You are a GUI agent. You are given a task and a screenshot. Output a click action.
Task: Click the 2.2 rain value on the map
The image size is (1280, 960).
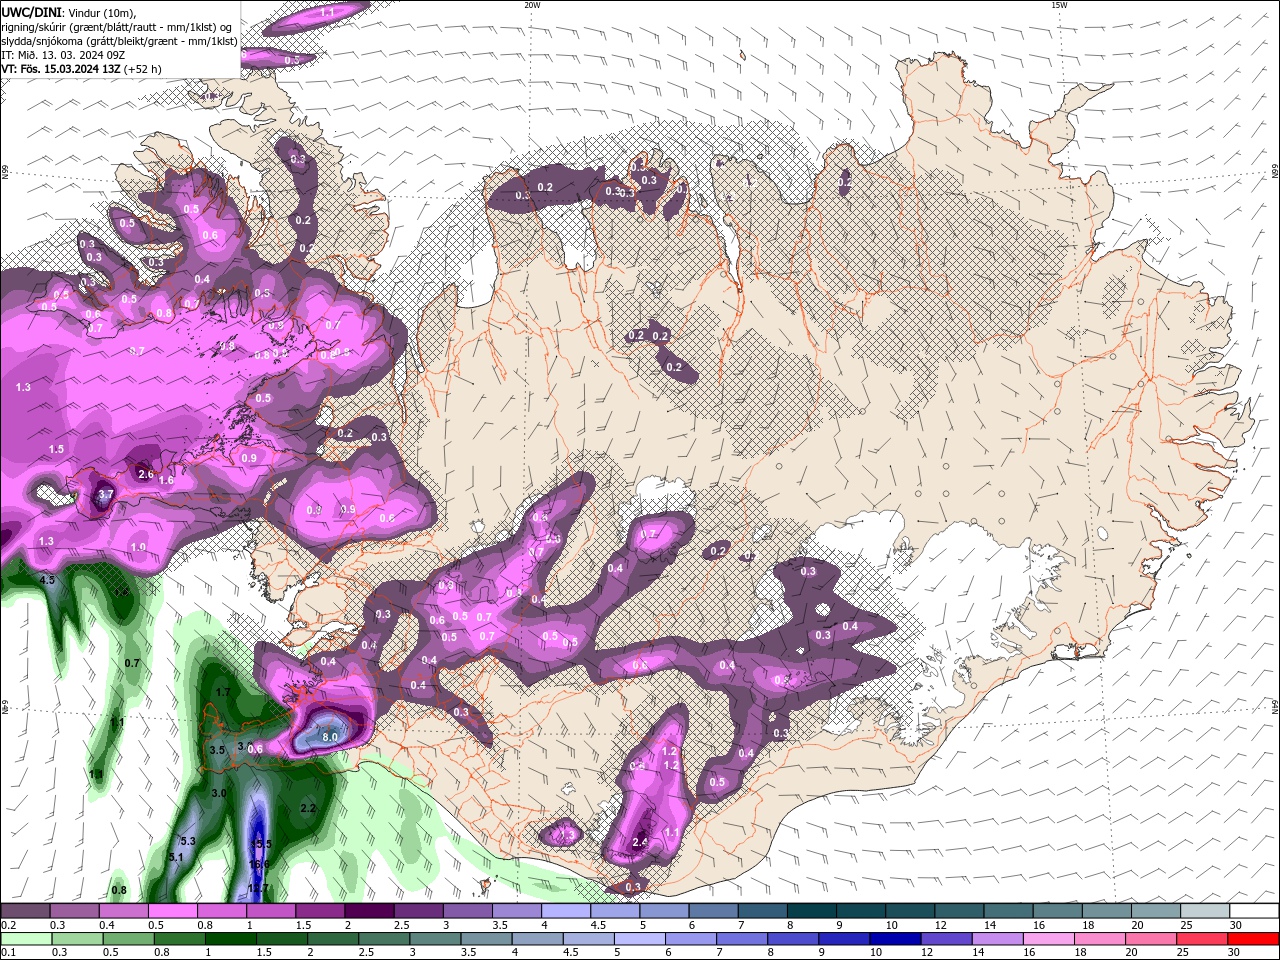(308, 808)
